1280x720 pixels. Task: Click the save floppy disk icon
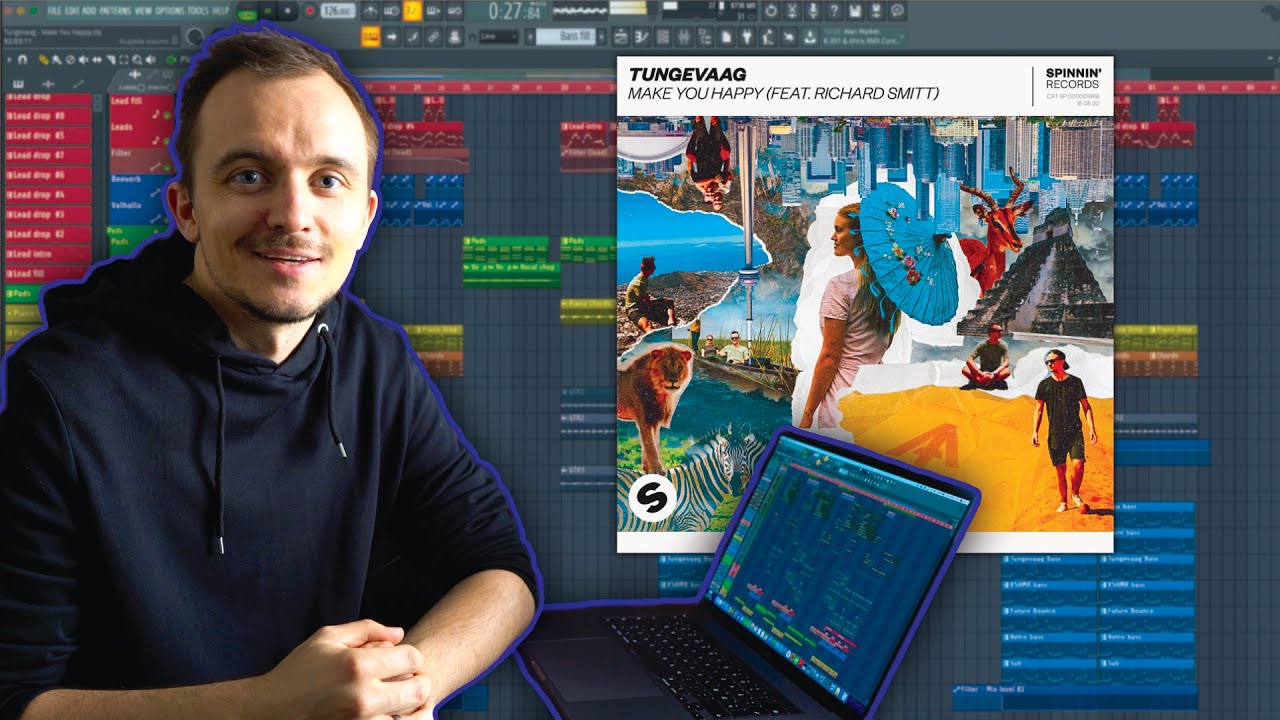point(855,11)
